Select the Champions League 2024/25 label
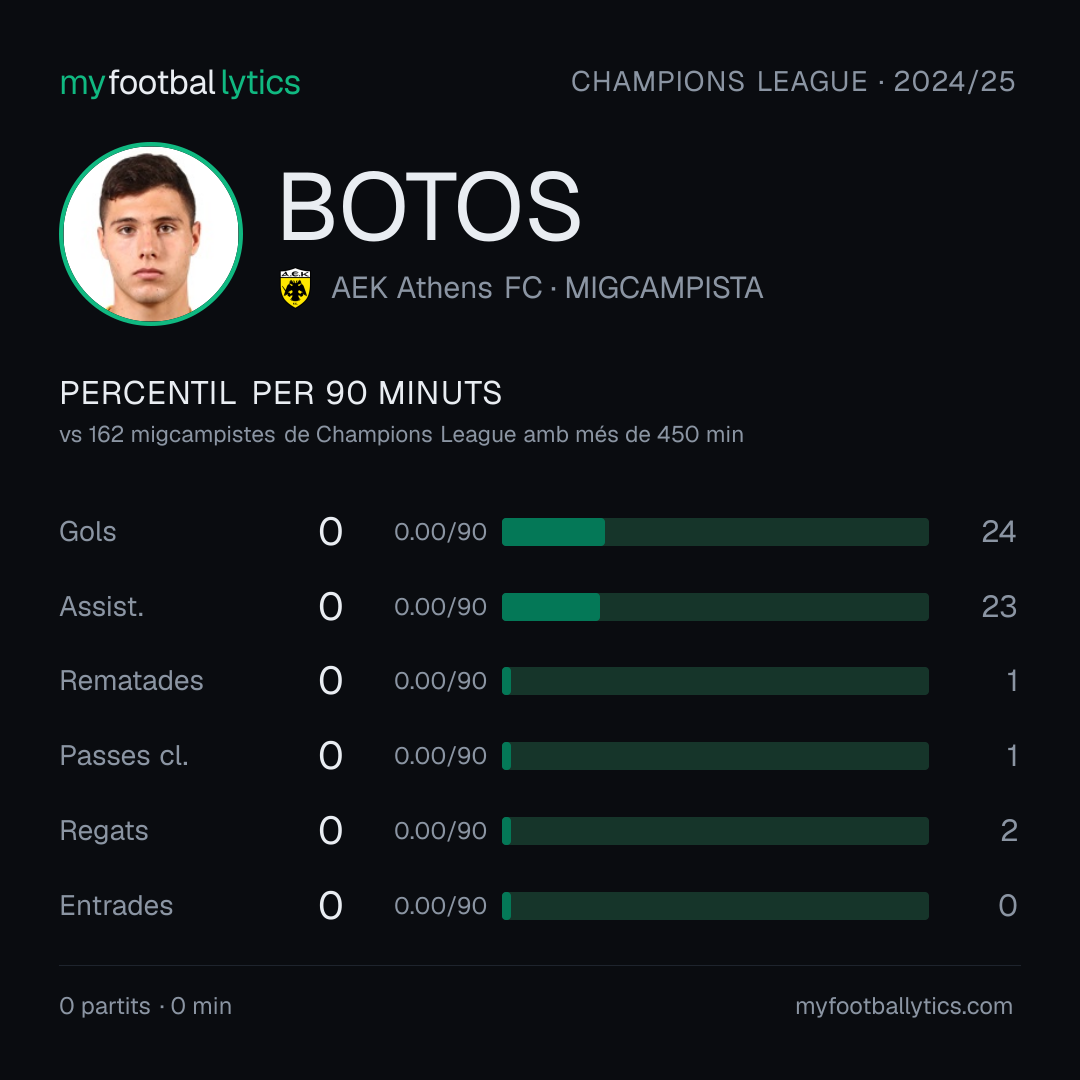 [793, 82]
